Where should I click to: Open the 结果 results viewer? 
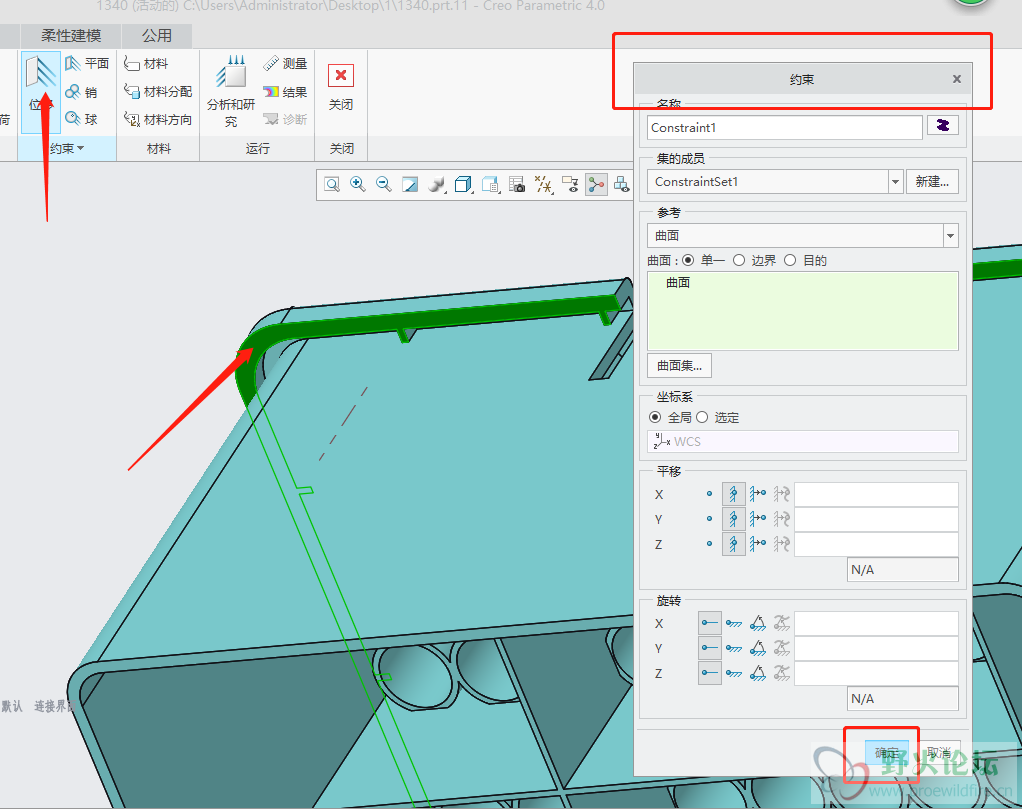285,92
